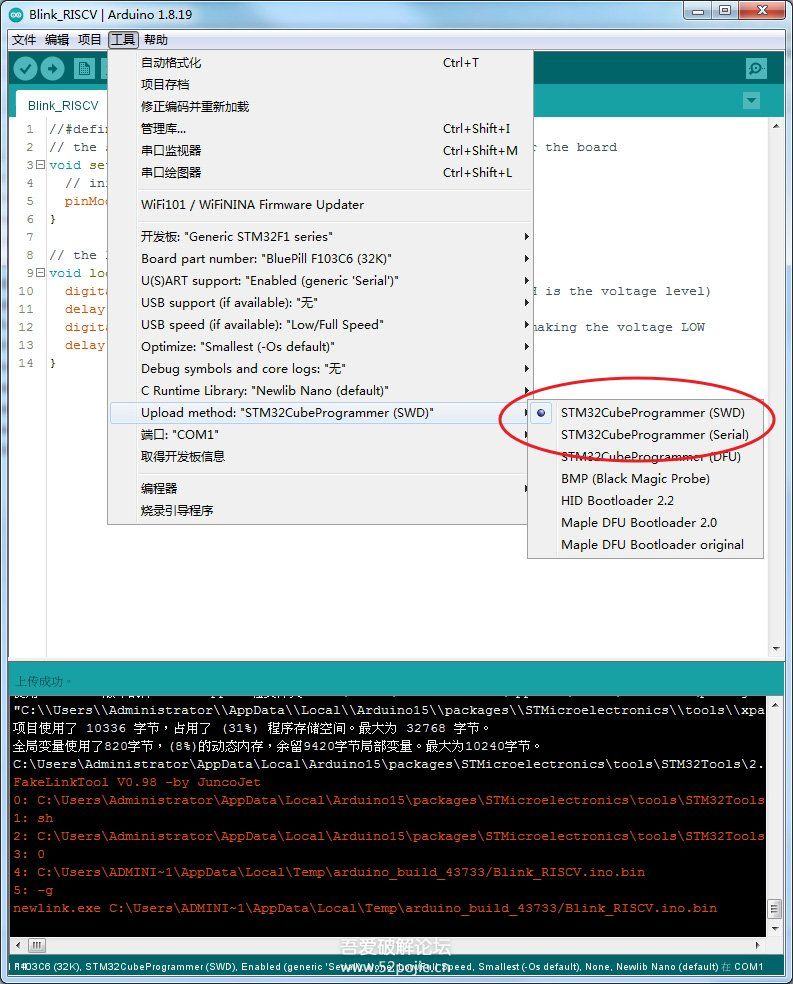The width and height of the screenshot is (793, 984).
Task: Close the 工具 menu in menu bar
Action: [123, 40]
